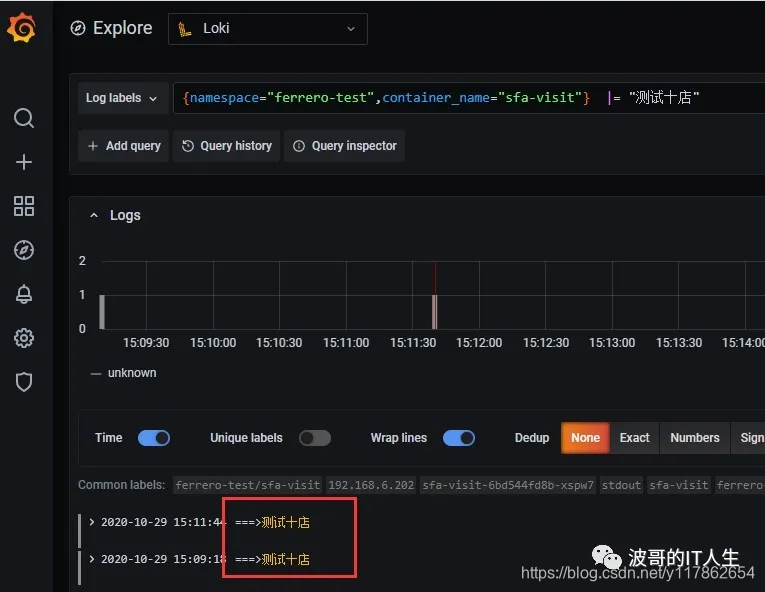Add a new query row

point(123,146)
